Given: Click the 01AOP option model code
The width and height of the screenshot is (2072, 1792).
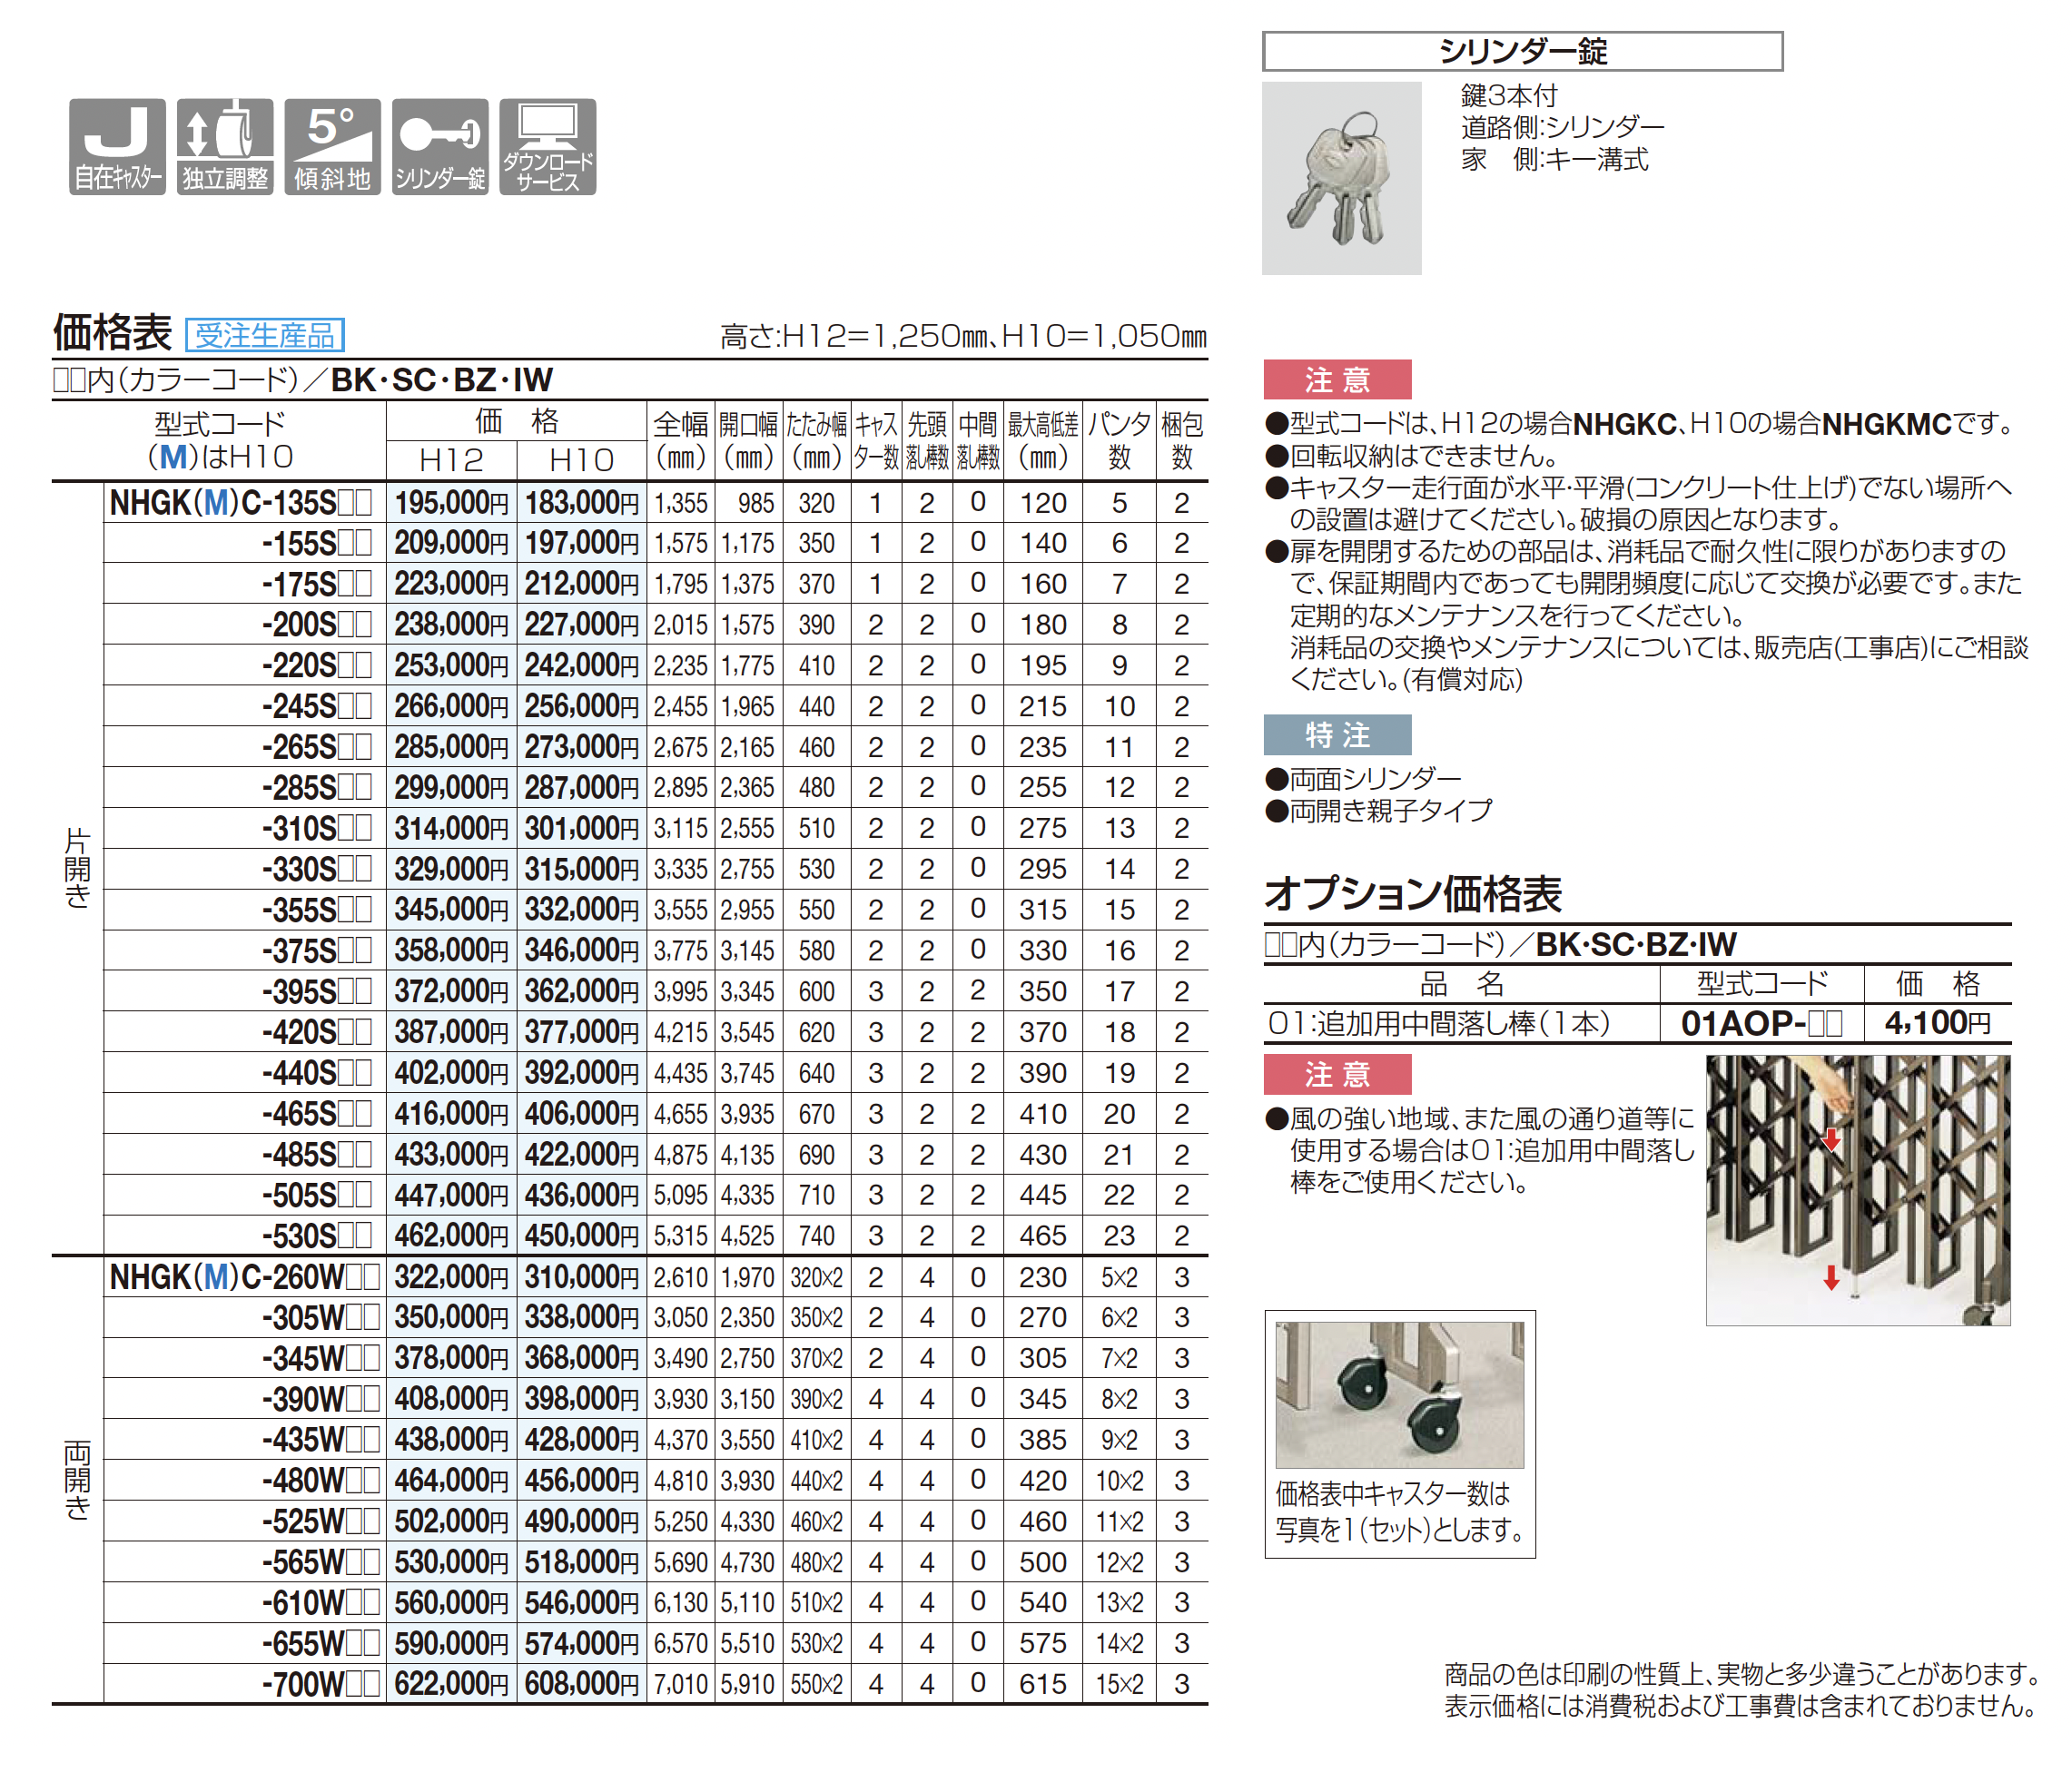Looking at the screenshot, I should [1760, 1023].
